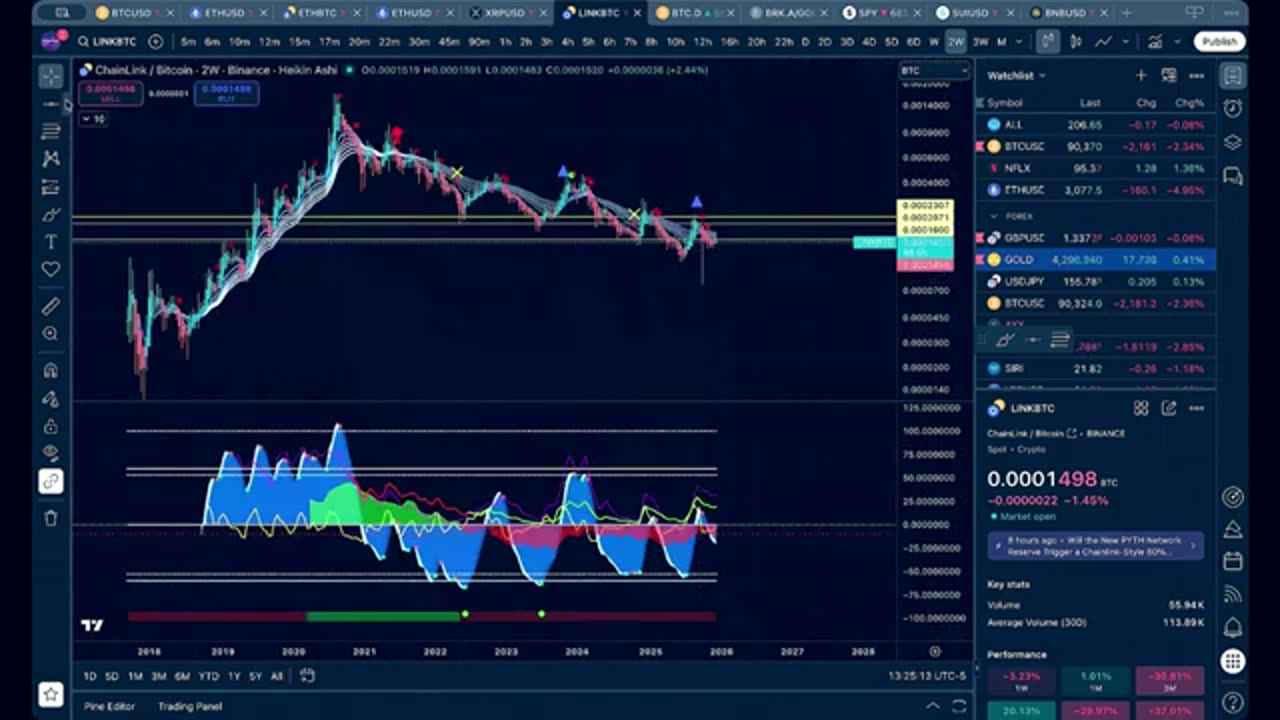The height and width of the screenshot is (720, 1280).
Task: Open the SPY tab
Action: pos(880,13)
